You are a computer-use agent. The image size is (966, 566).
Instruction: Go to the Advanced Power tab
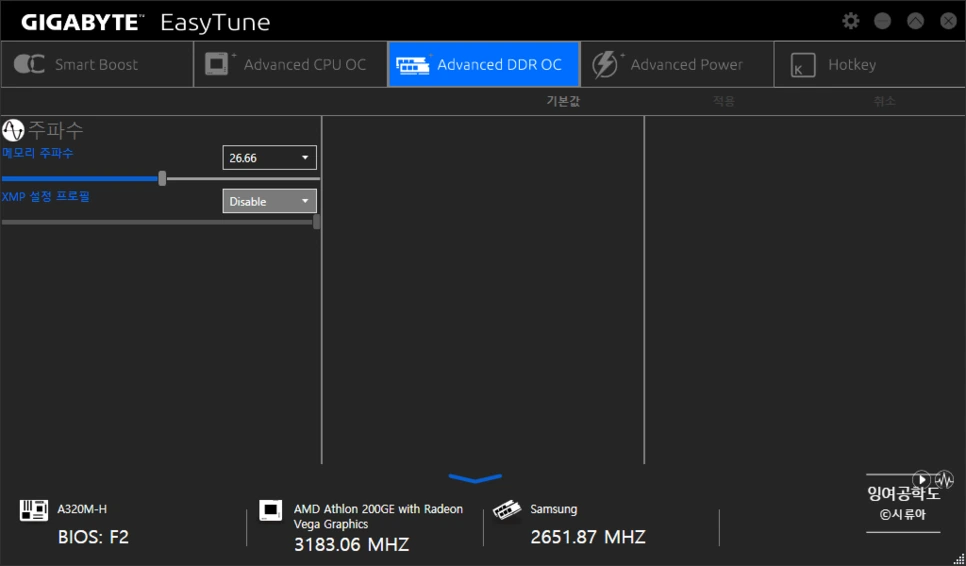point(677,64)
